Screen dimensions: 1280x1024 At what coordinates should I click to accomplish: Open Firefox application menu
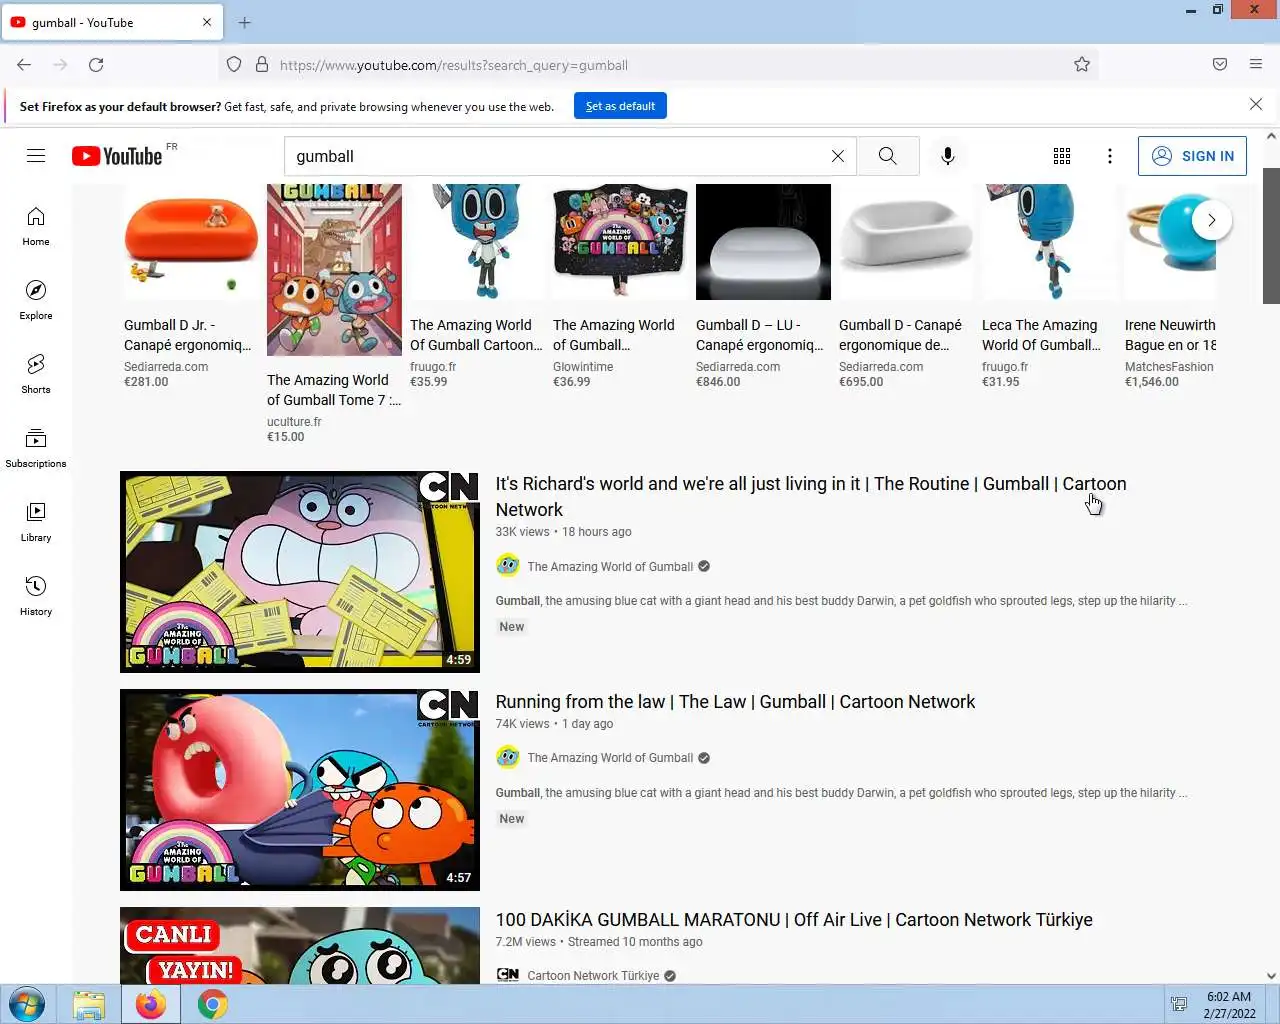click(1256, 65)
